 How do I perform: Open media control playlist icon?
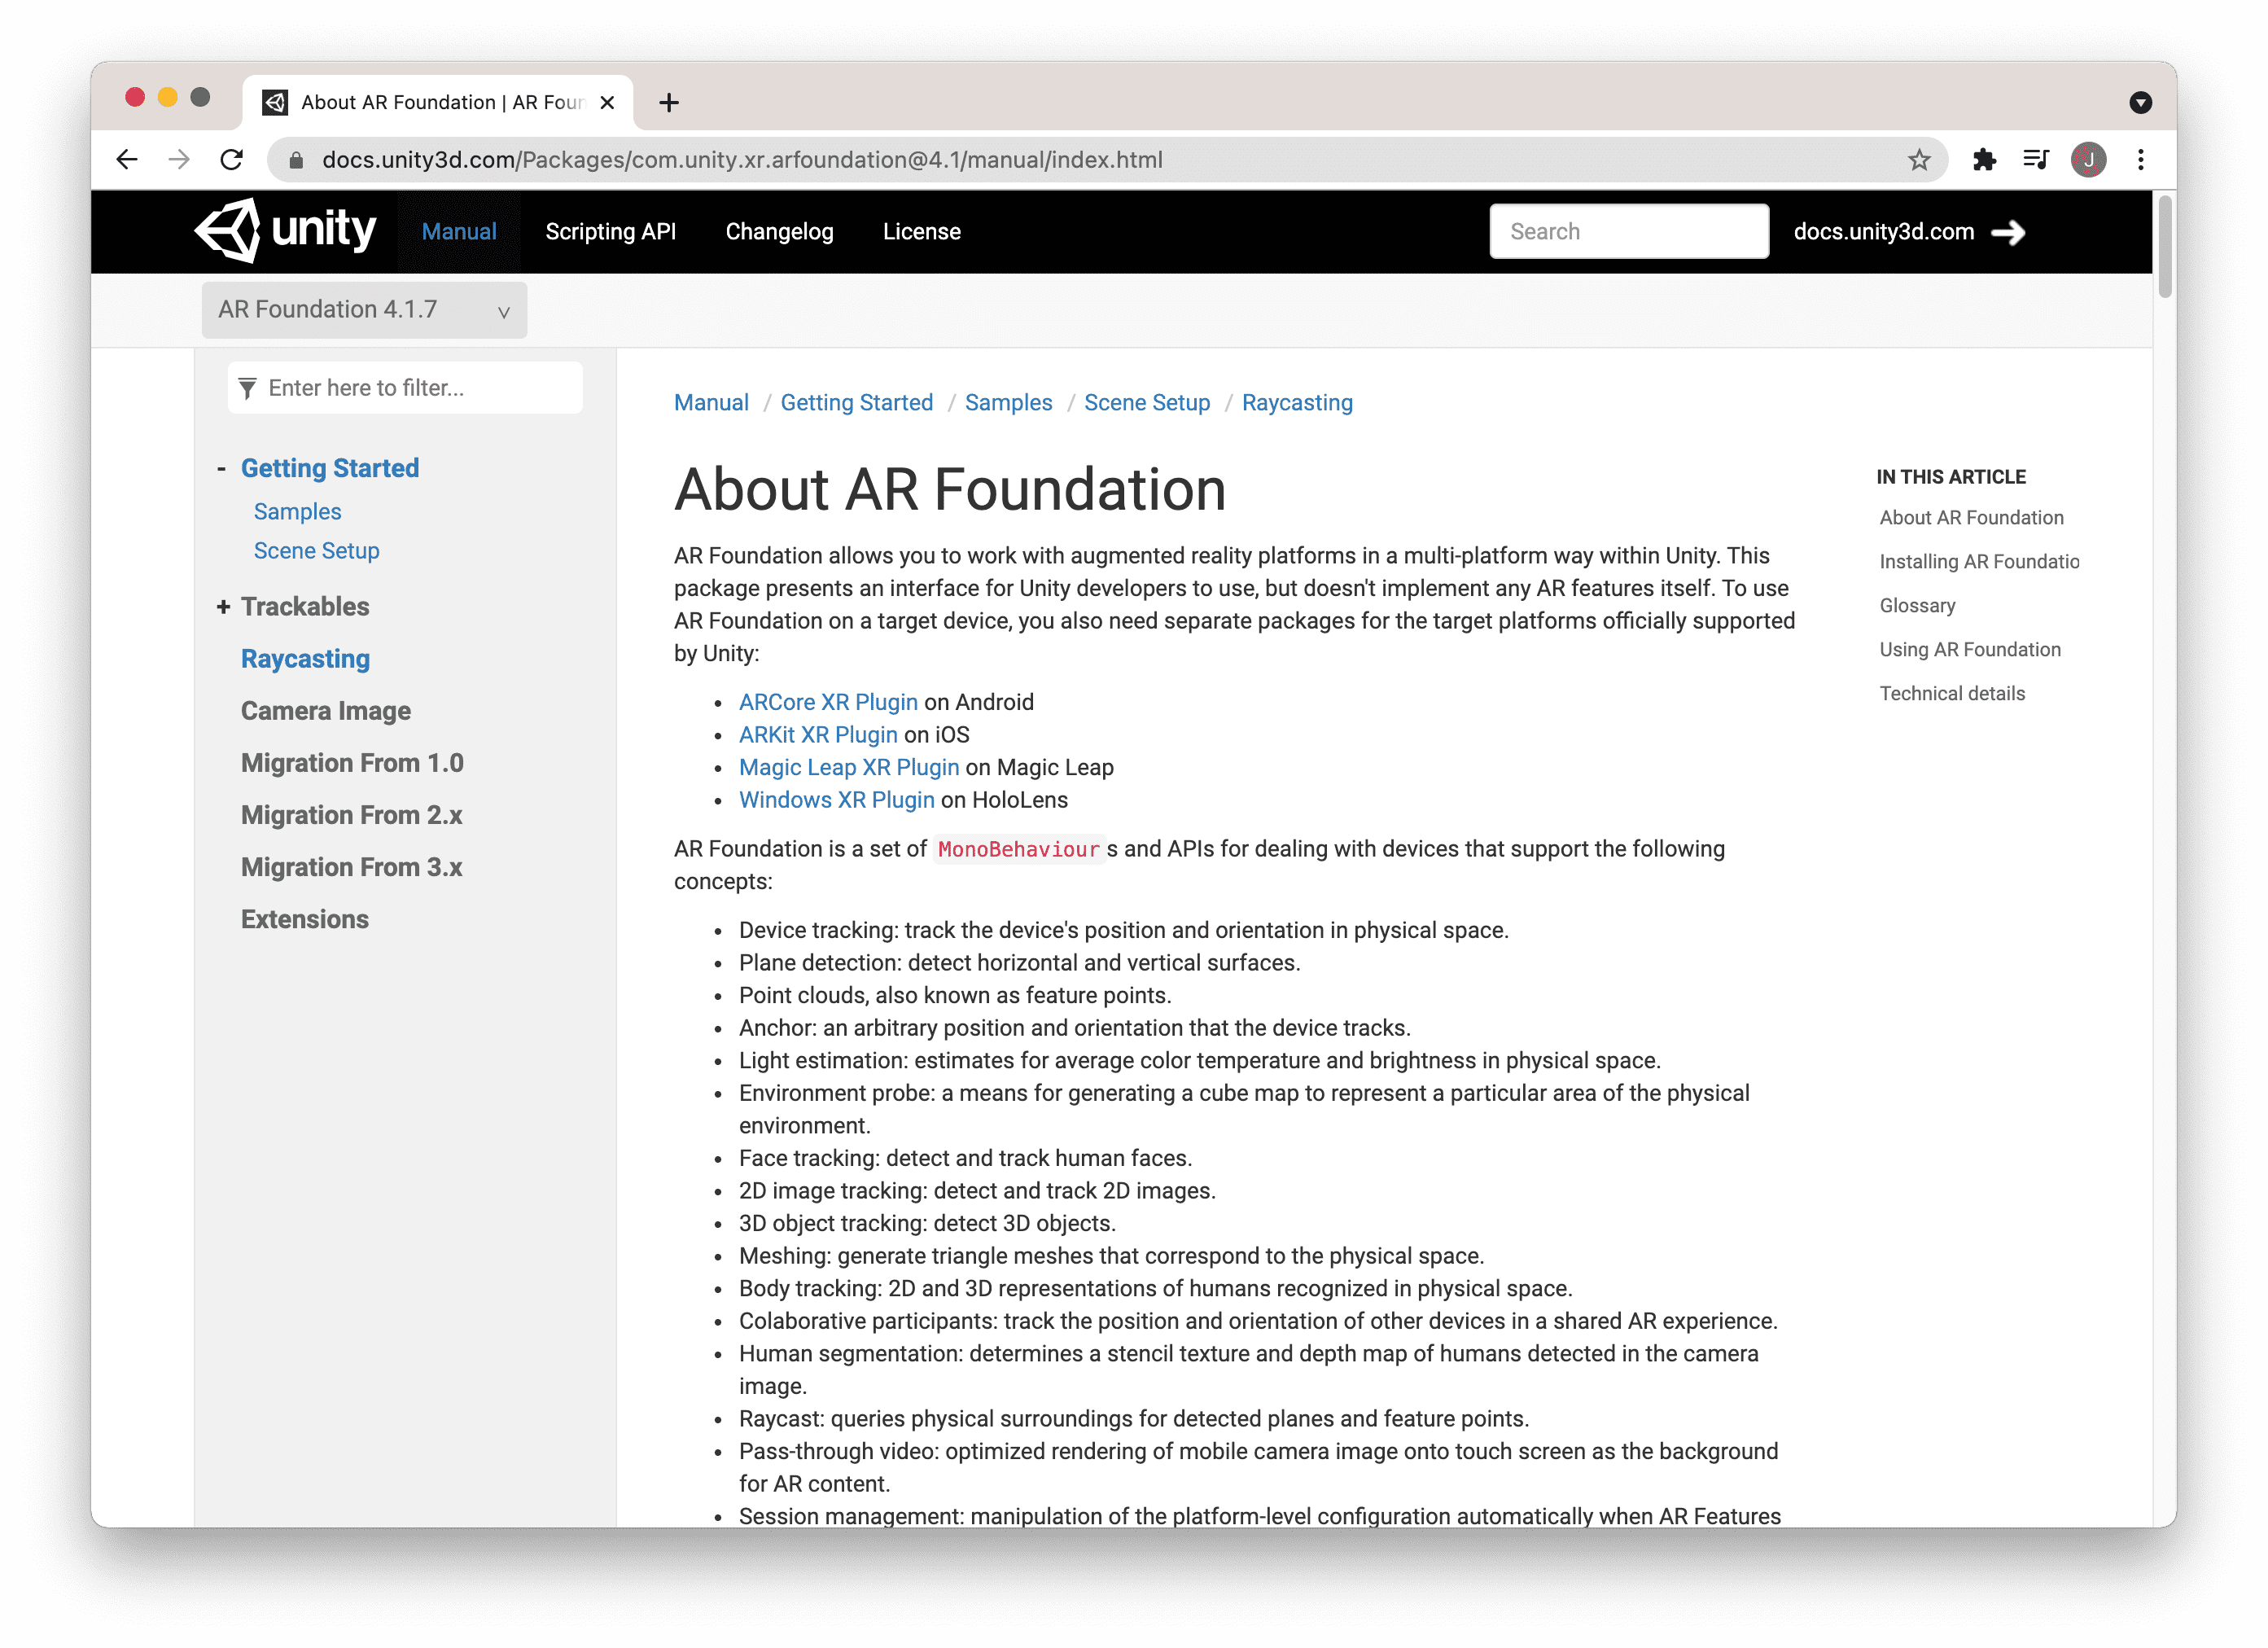2035,160
